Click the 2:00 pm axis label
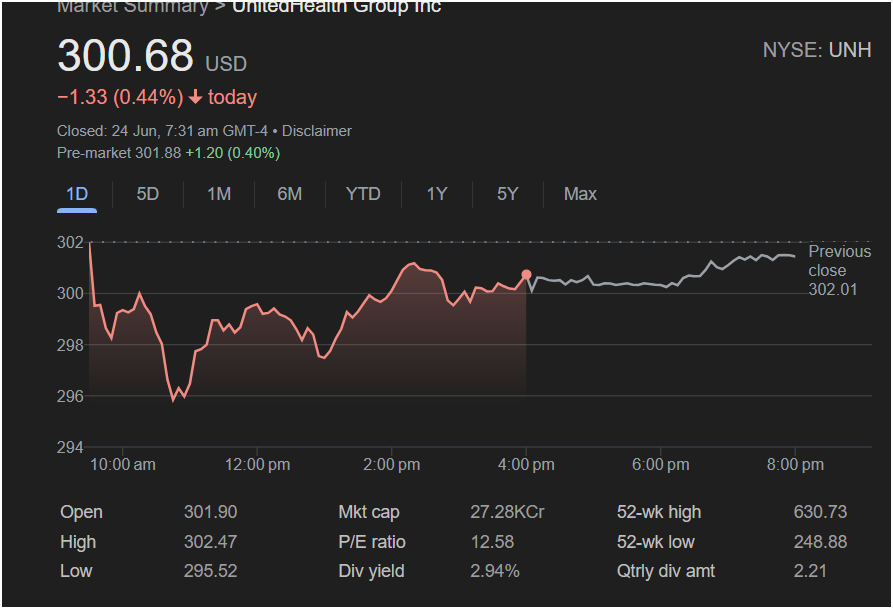Screen dimensions: 893x609 coord(392,465)
